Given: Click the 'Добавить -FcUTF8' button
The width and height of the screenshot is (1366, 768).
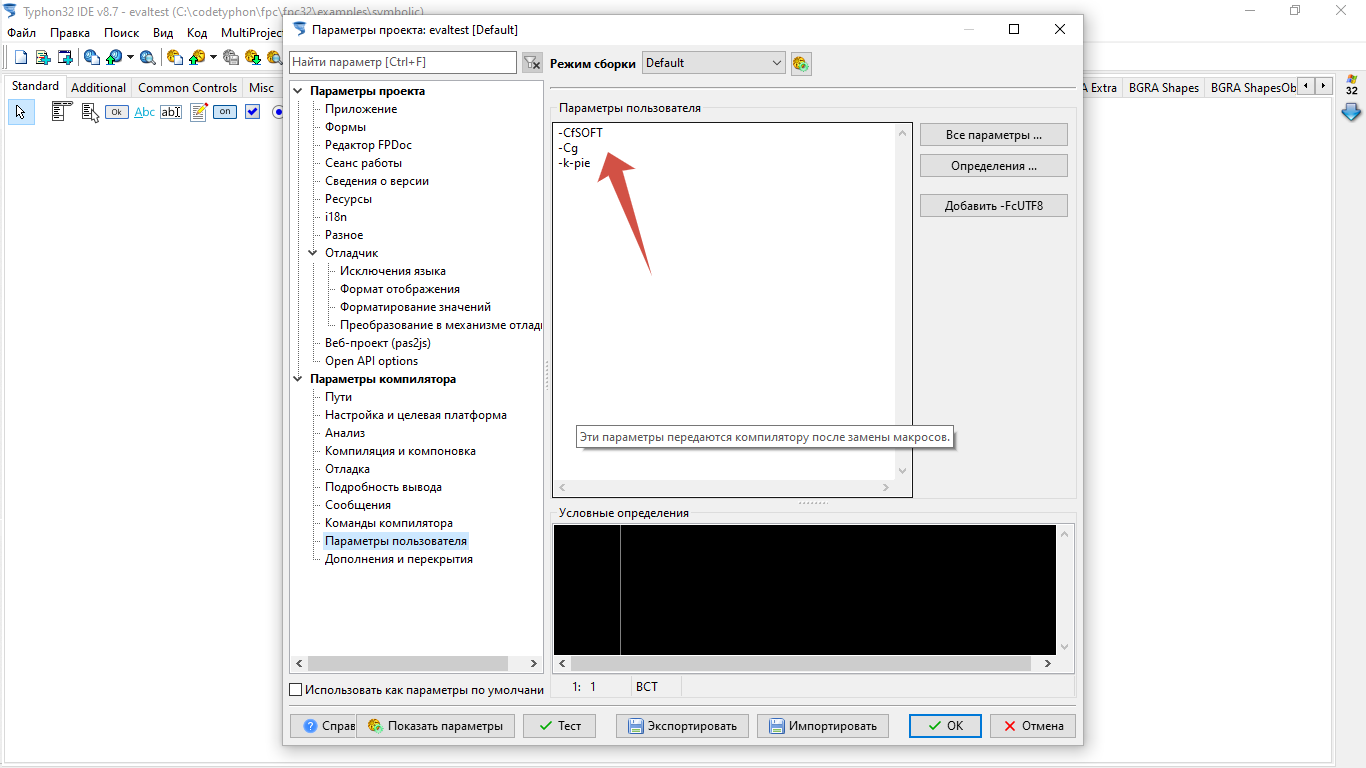Looking at the screenshot, I should [x=993, y=206].
